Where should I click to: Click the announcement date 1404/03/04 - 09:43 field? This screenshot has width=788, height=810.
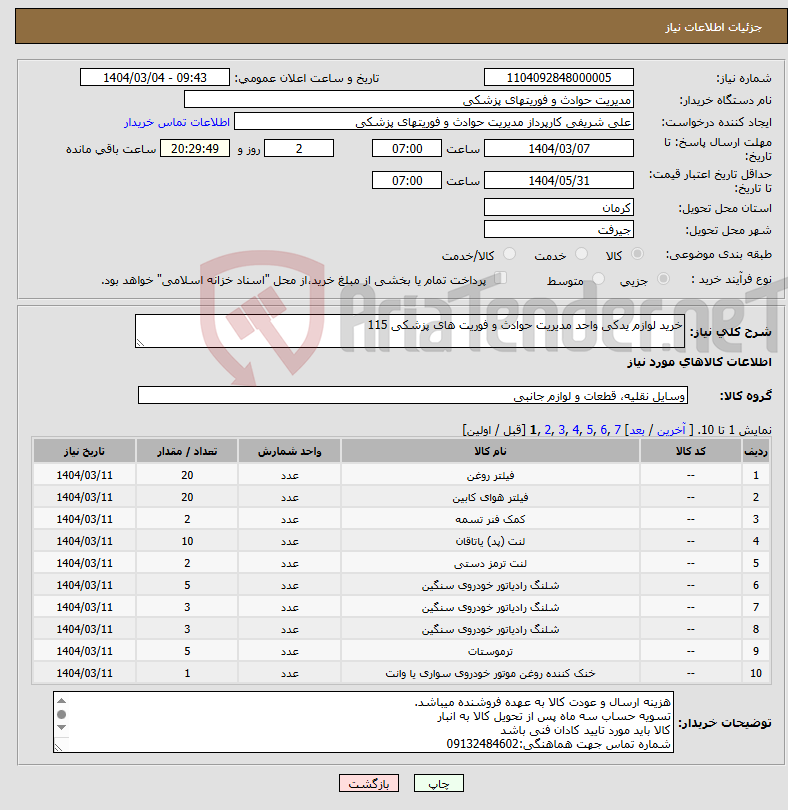[x=154, y=77]
